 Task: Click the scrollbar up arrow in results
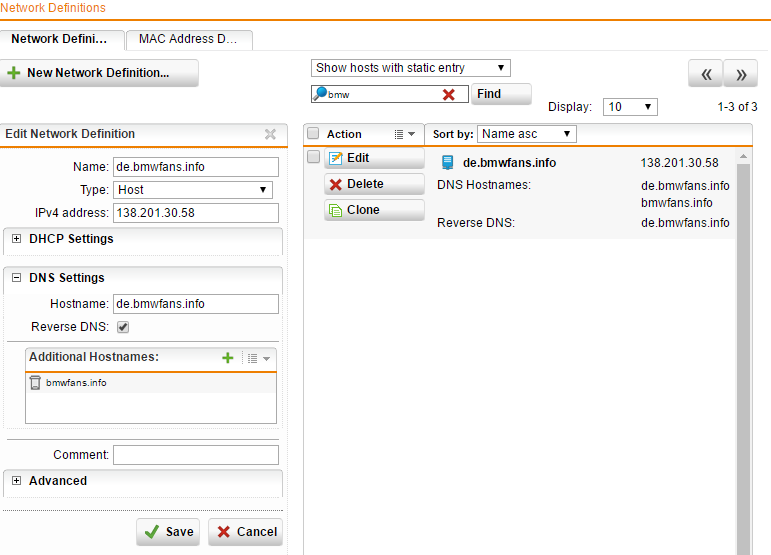click(x=743, y=156)
